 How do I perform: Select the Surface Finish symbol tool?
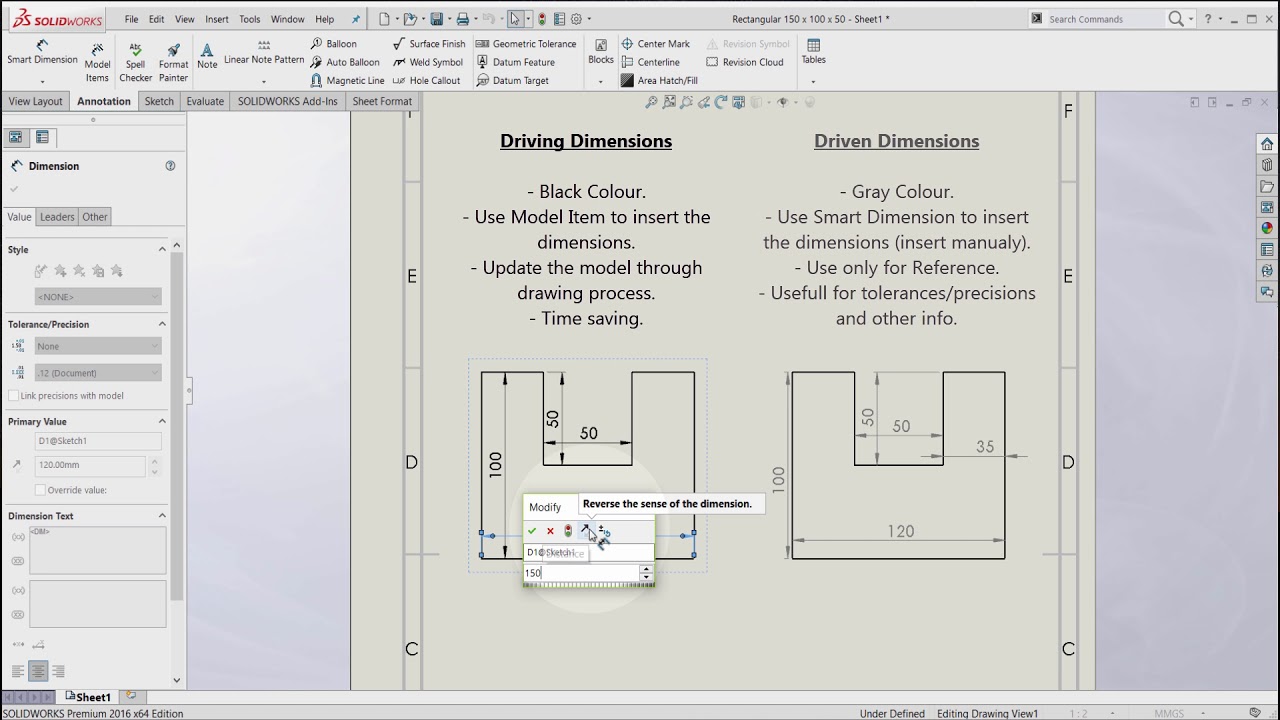(429, 44)
